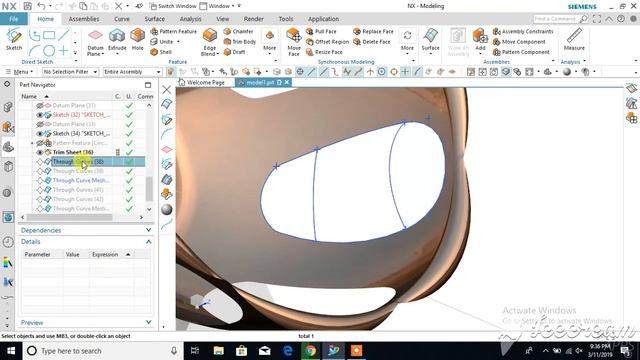Image resolution: width=640 pixels, height=360 pixels.
Task: Launch the Measure tool
Action: click(x=574, y=40)
